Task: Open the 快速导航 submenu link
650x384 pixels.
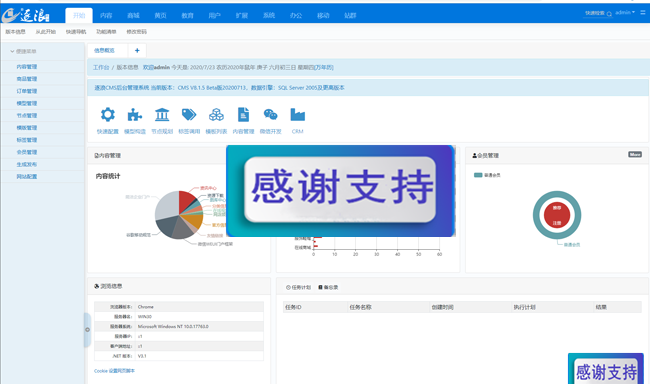Action: click(x=76, y=32)
